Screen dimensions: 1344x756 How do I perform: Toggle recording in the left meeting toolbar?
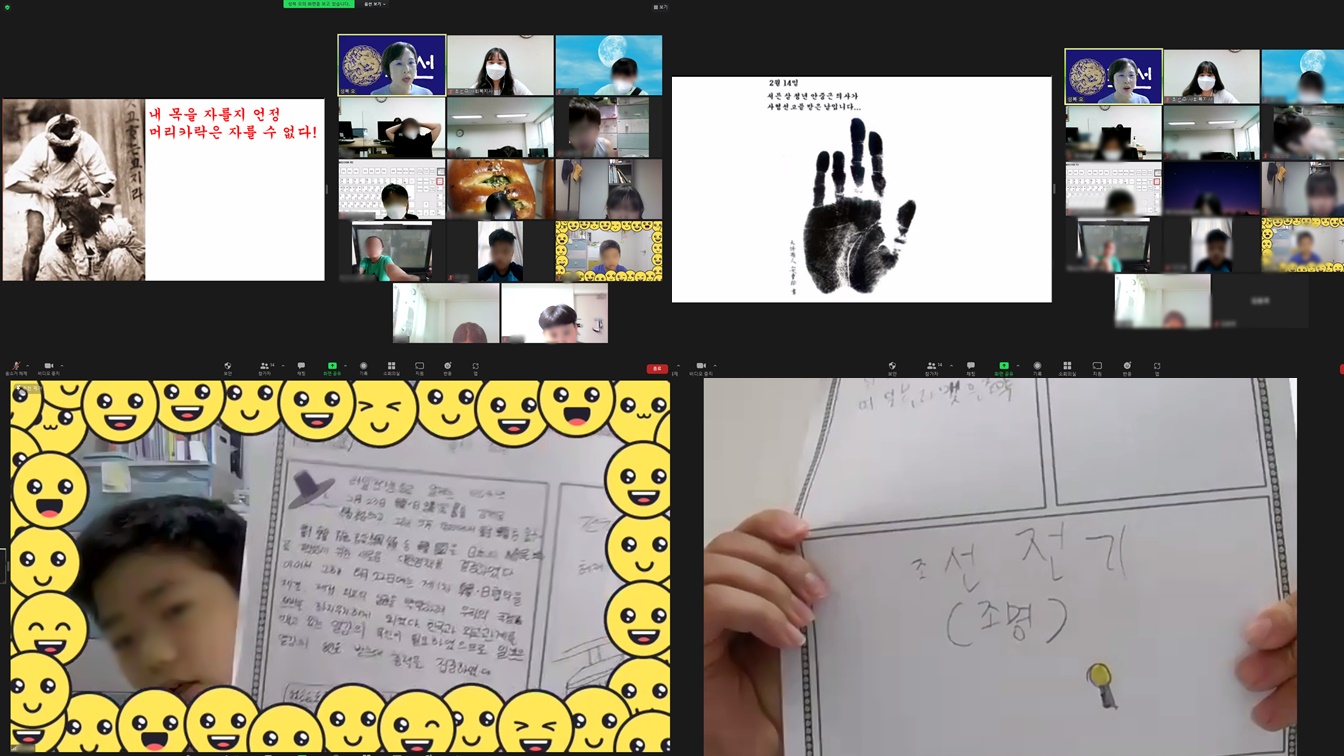click(x=363, y=367)
